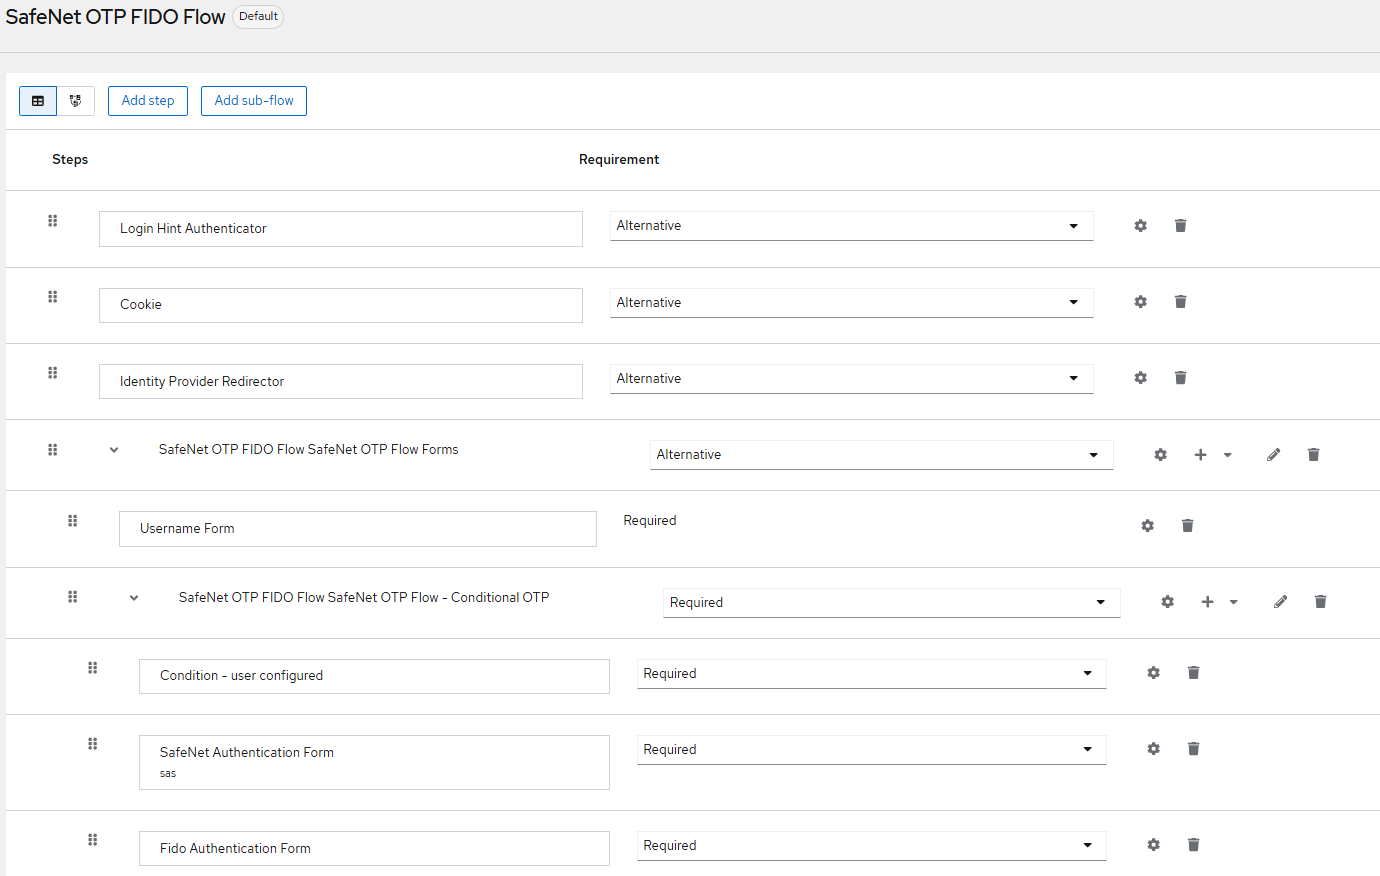Click the Add sub-flow button
1380x876 pixels.
click(x=254, y=101)
